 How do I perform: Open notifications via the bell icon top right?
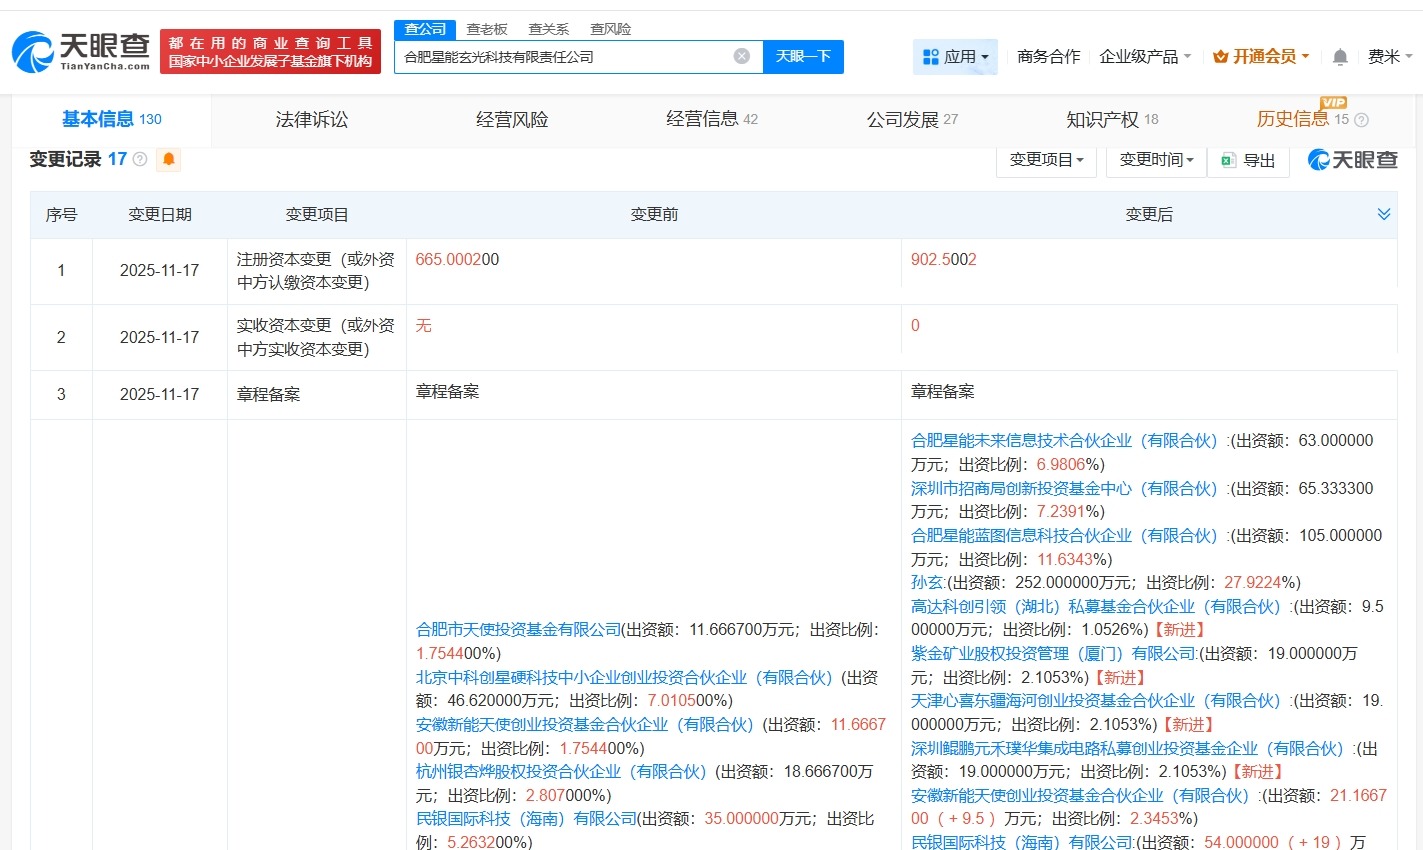(1339, 57)
